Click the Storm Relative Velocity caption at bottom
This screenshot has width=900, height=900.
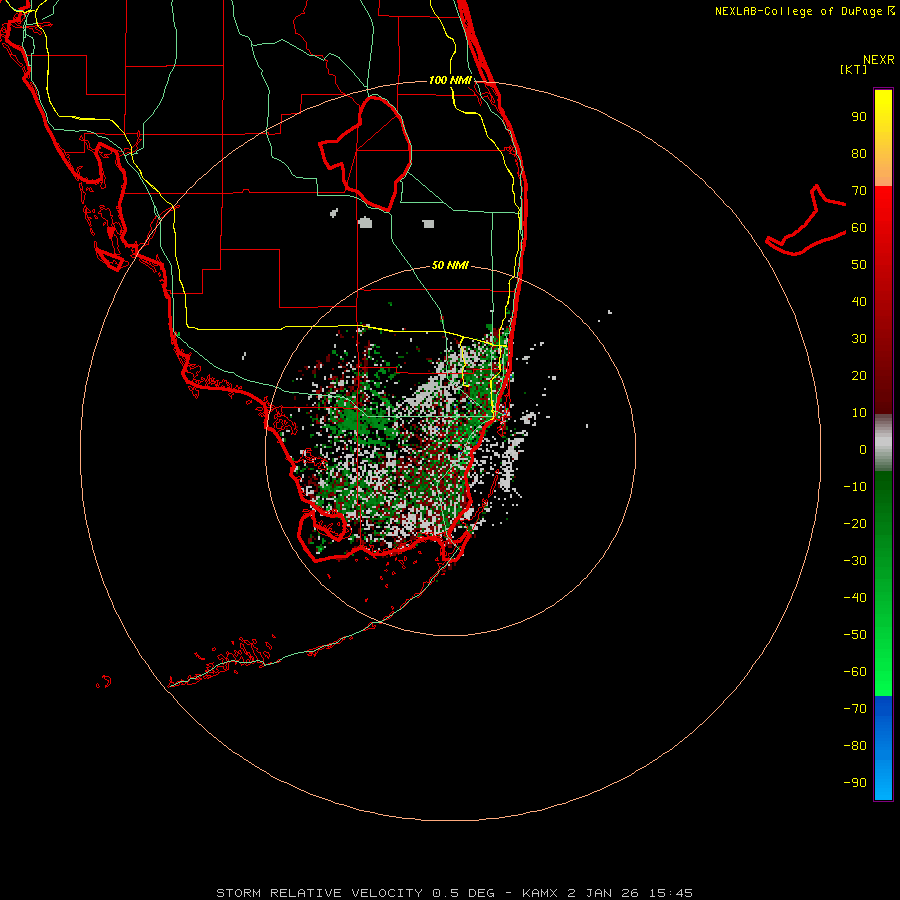click(x=455, y=893)
